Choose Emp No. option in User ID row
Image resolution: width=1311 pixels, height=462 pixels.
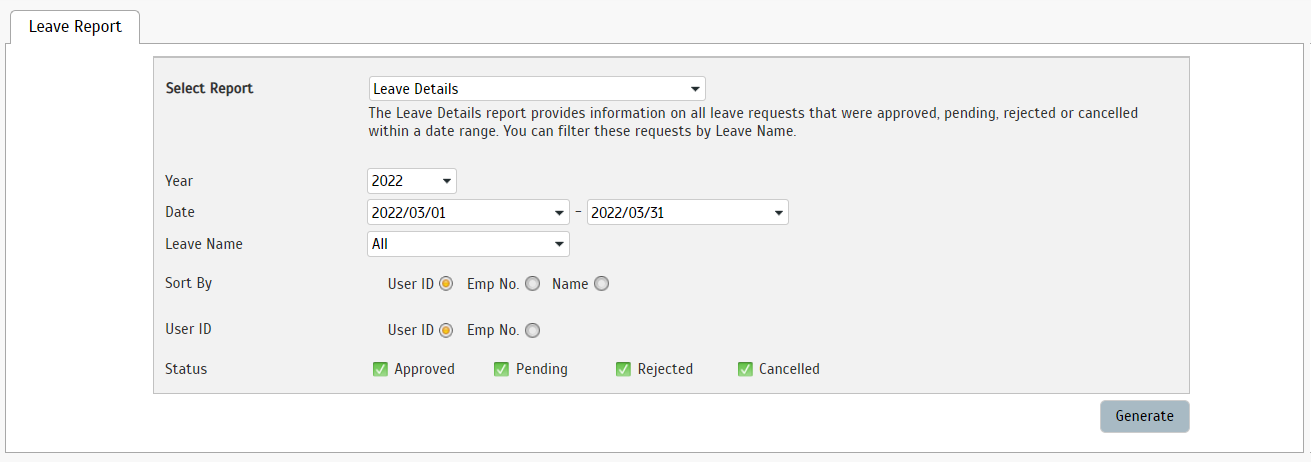(532, 330)
